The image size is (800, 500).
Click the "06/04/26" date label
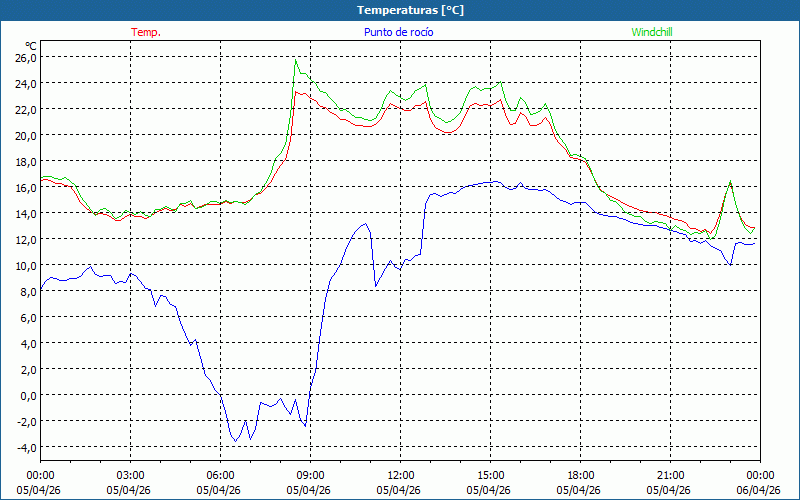click(760, 490)
